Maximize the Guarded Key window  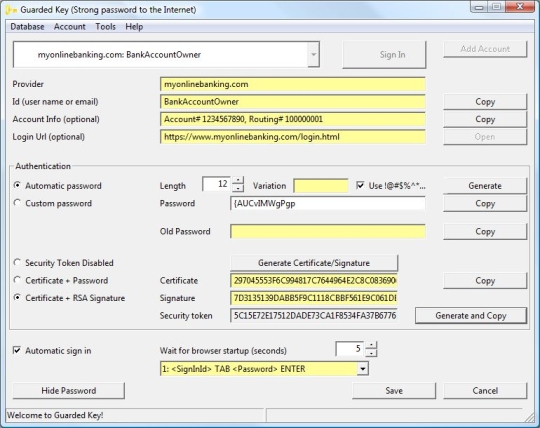click(x=497, y=7)
